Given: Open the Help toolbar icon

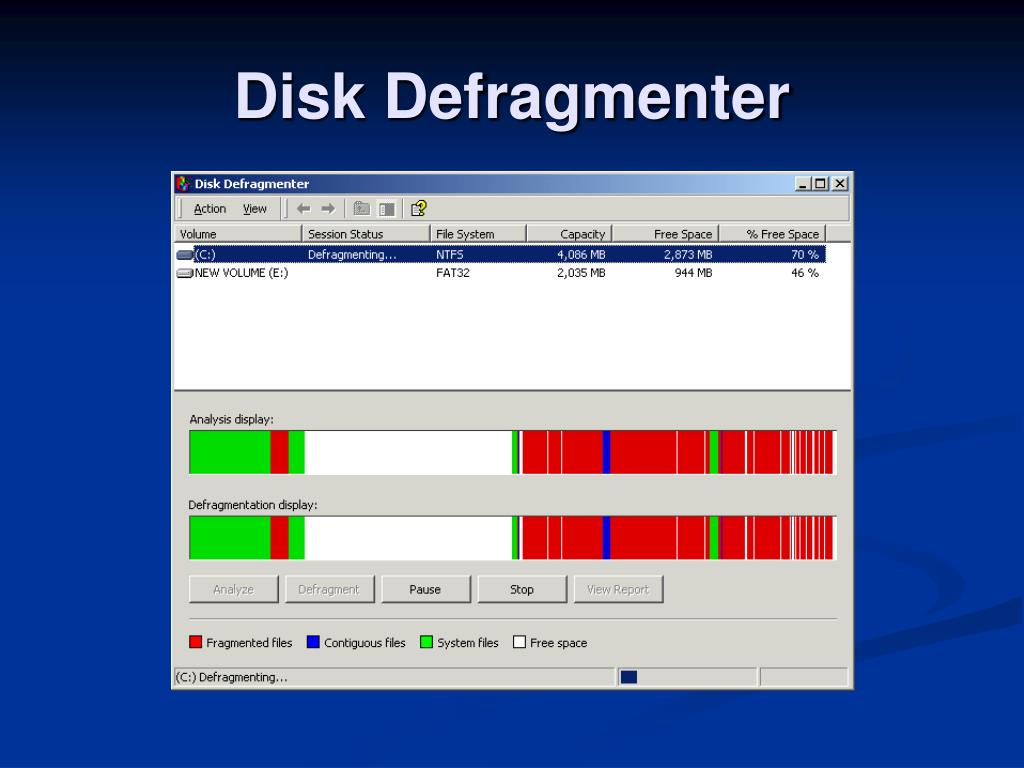Looking at the screenshot, I should (419, 208).
